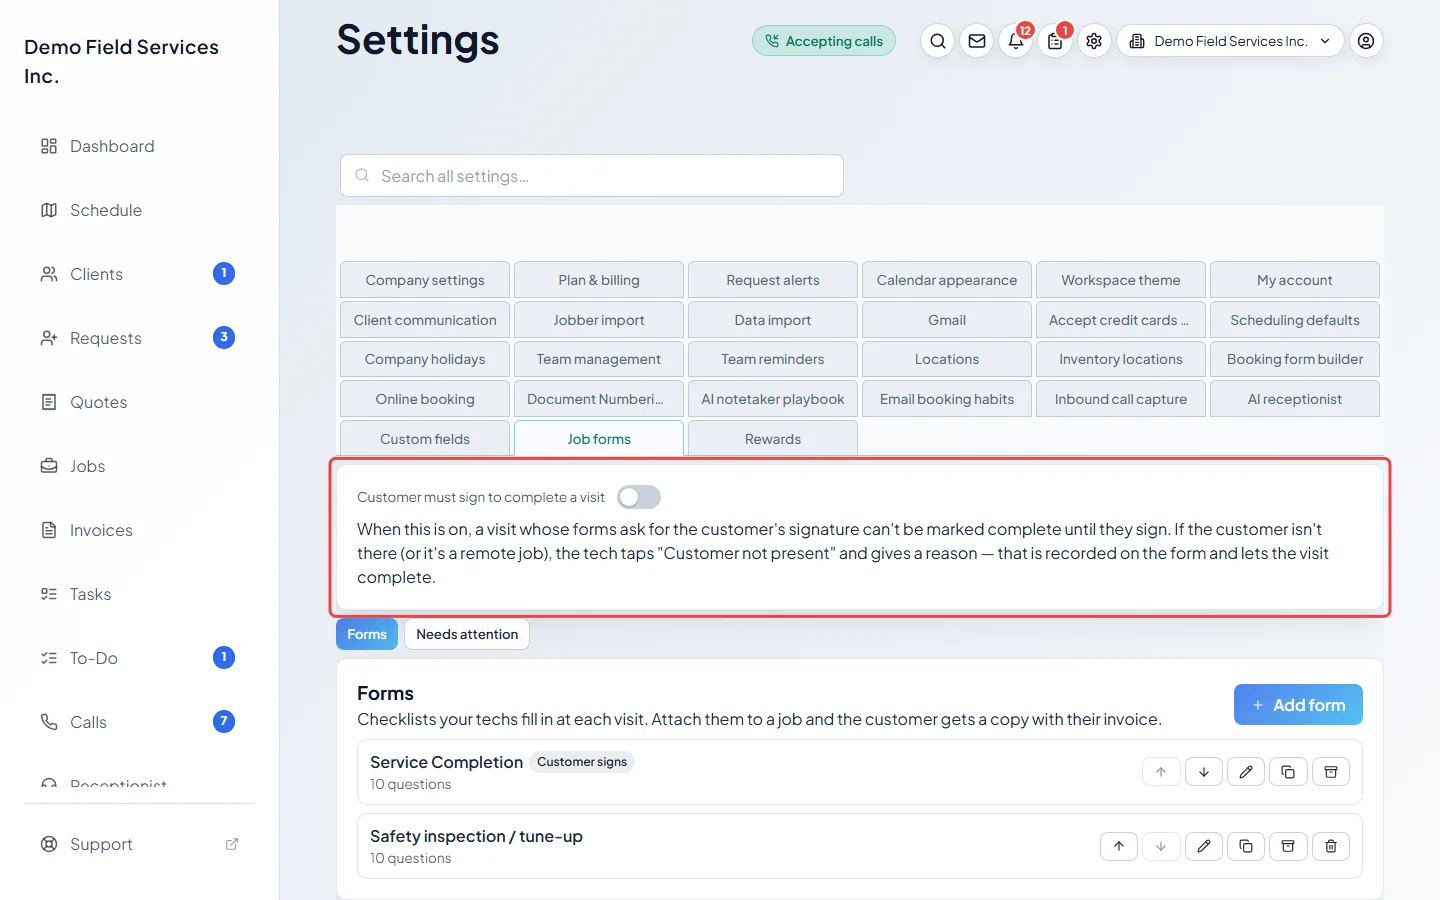Expand the Demo Field Services Inc. company dropdown
This screenshot has height=900, width=1440.
click(x=1230, y=41)
